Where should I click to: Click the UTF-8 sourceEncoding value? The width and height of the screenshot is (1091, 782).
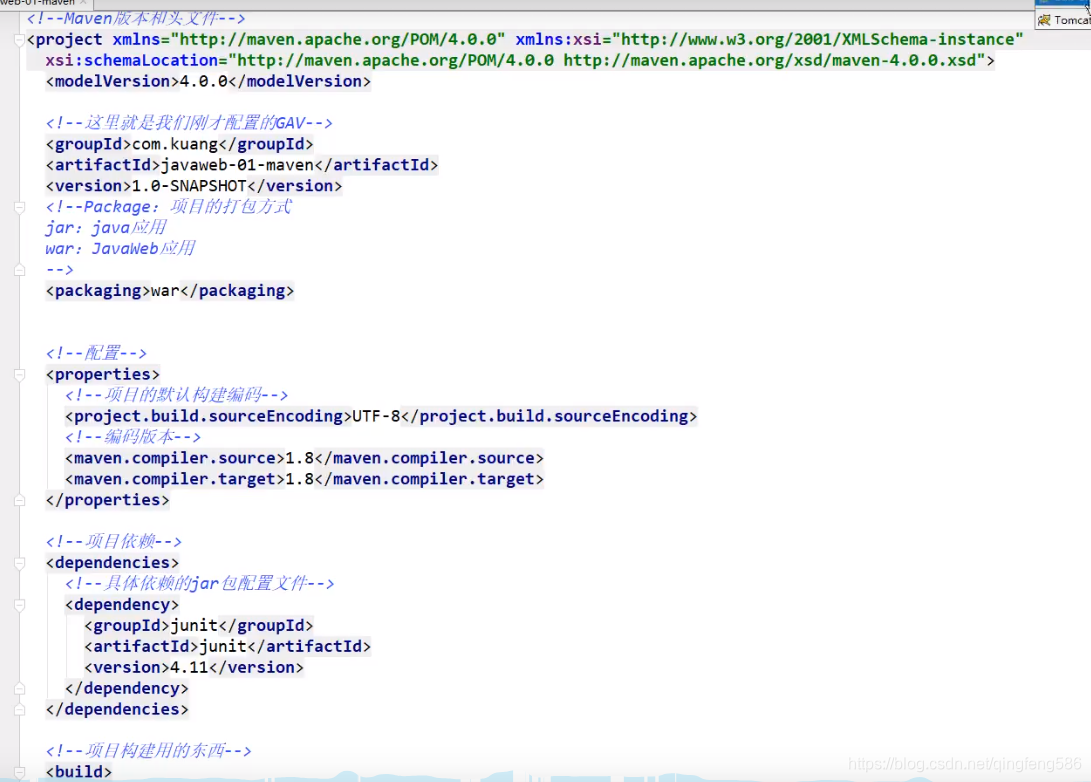pyautogui.click(x=376, y=416)
